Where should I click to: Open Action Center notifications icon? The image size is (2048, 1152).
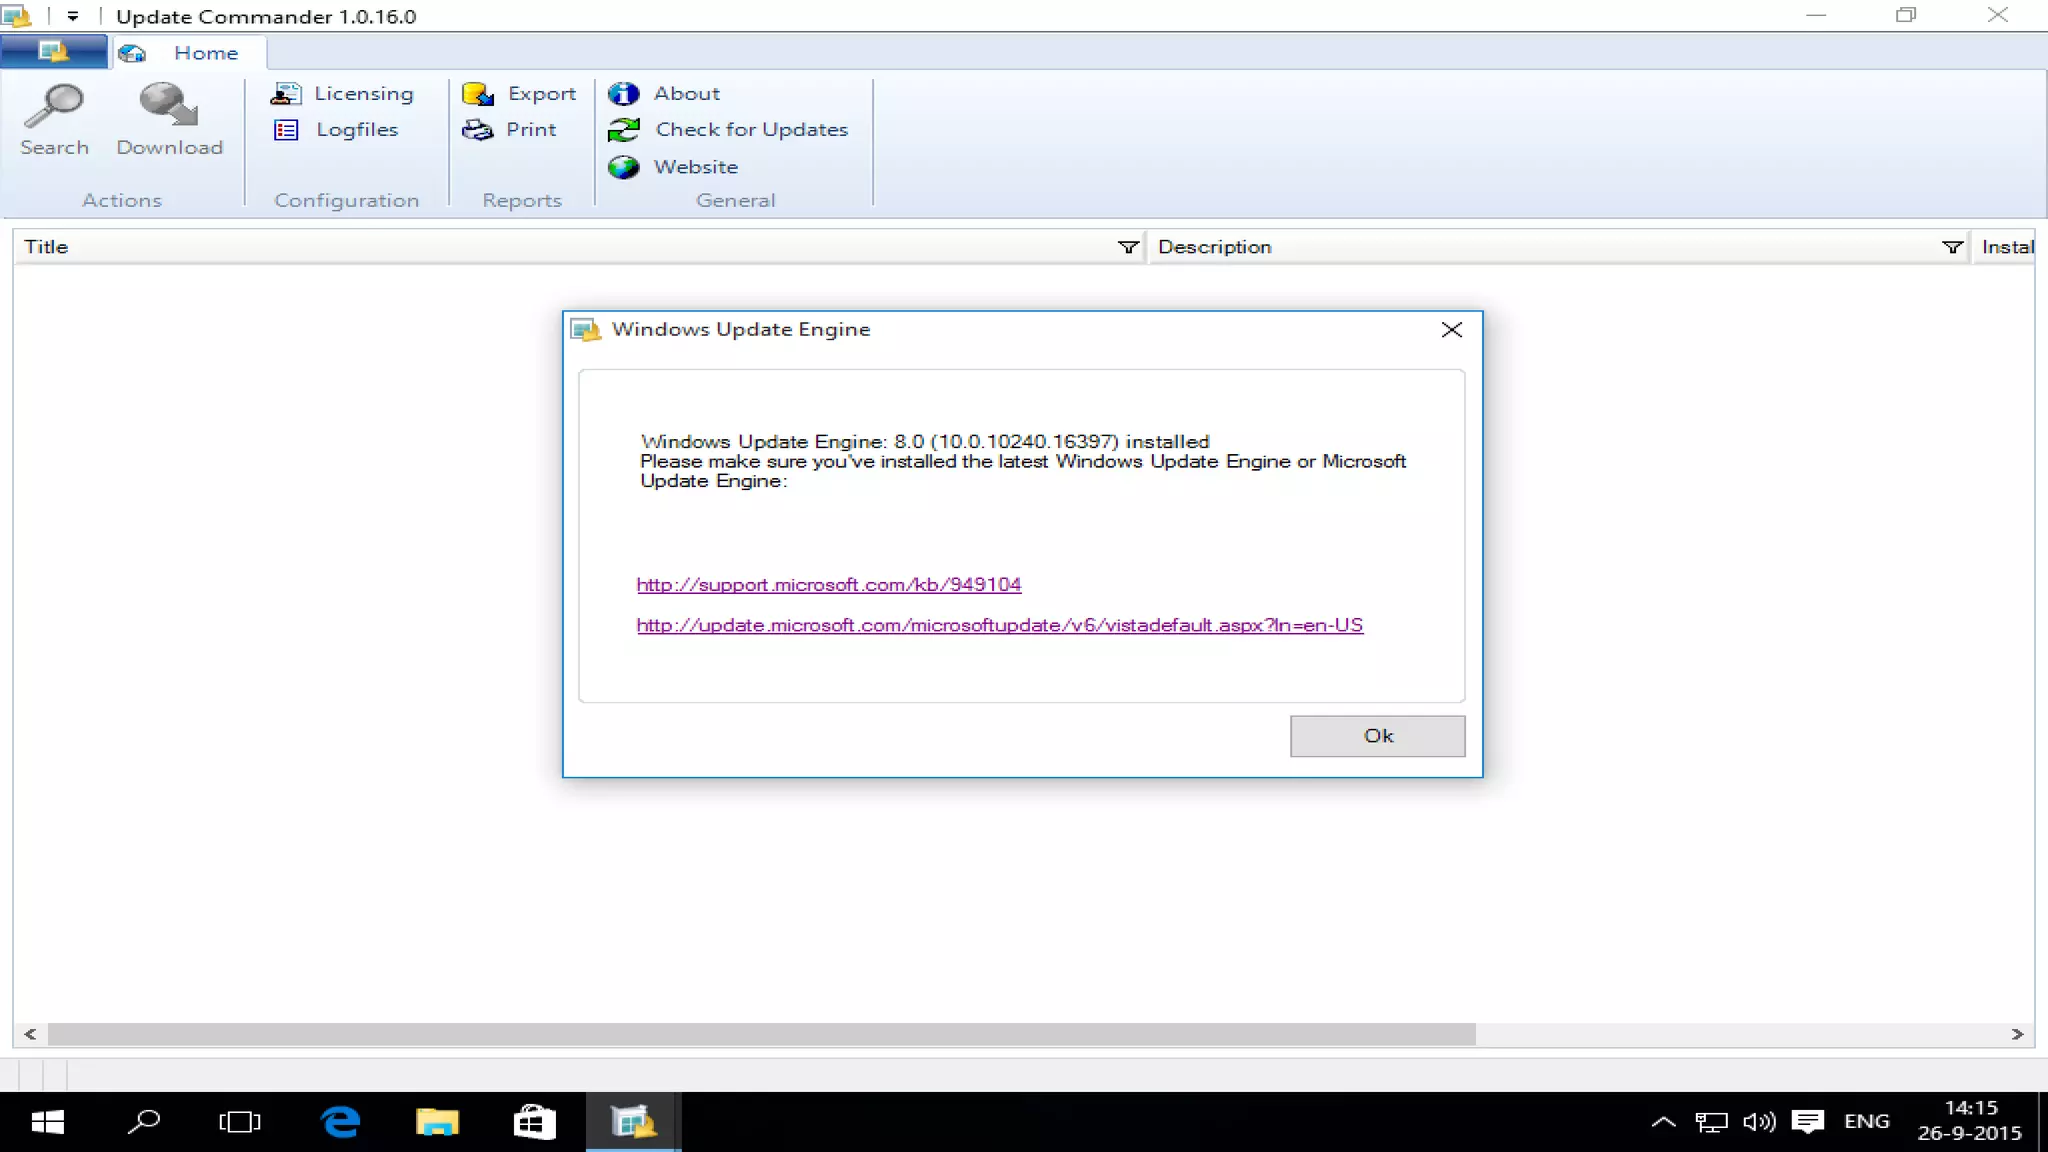click(x=1808, y=1122)
